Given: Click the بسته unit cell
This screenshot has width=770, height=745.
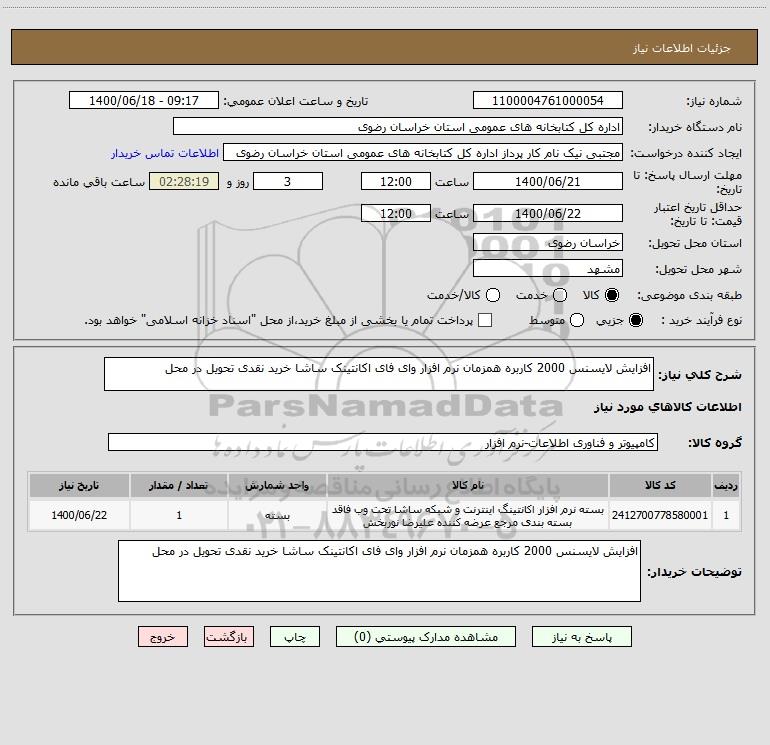Looking at the screenshot, I should pos(277,515).
